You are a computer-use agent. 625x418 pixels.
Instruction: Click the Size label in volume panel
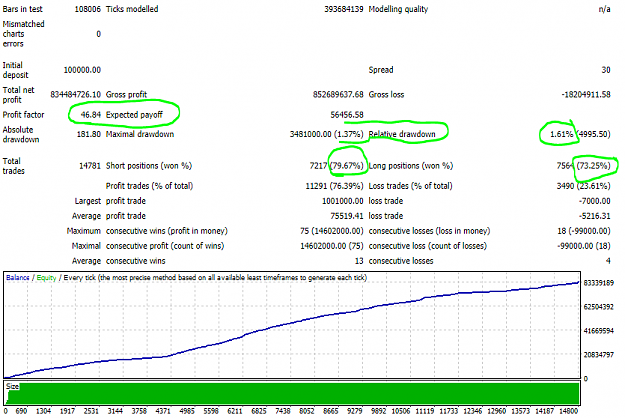(12, 387)
